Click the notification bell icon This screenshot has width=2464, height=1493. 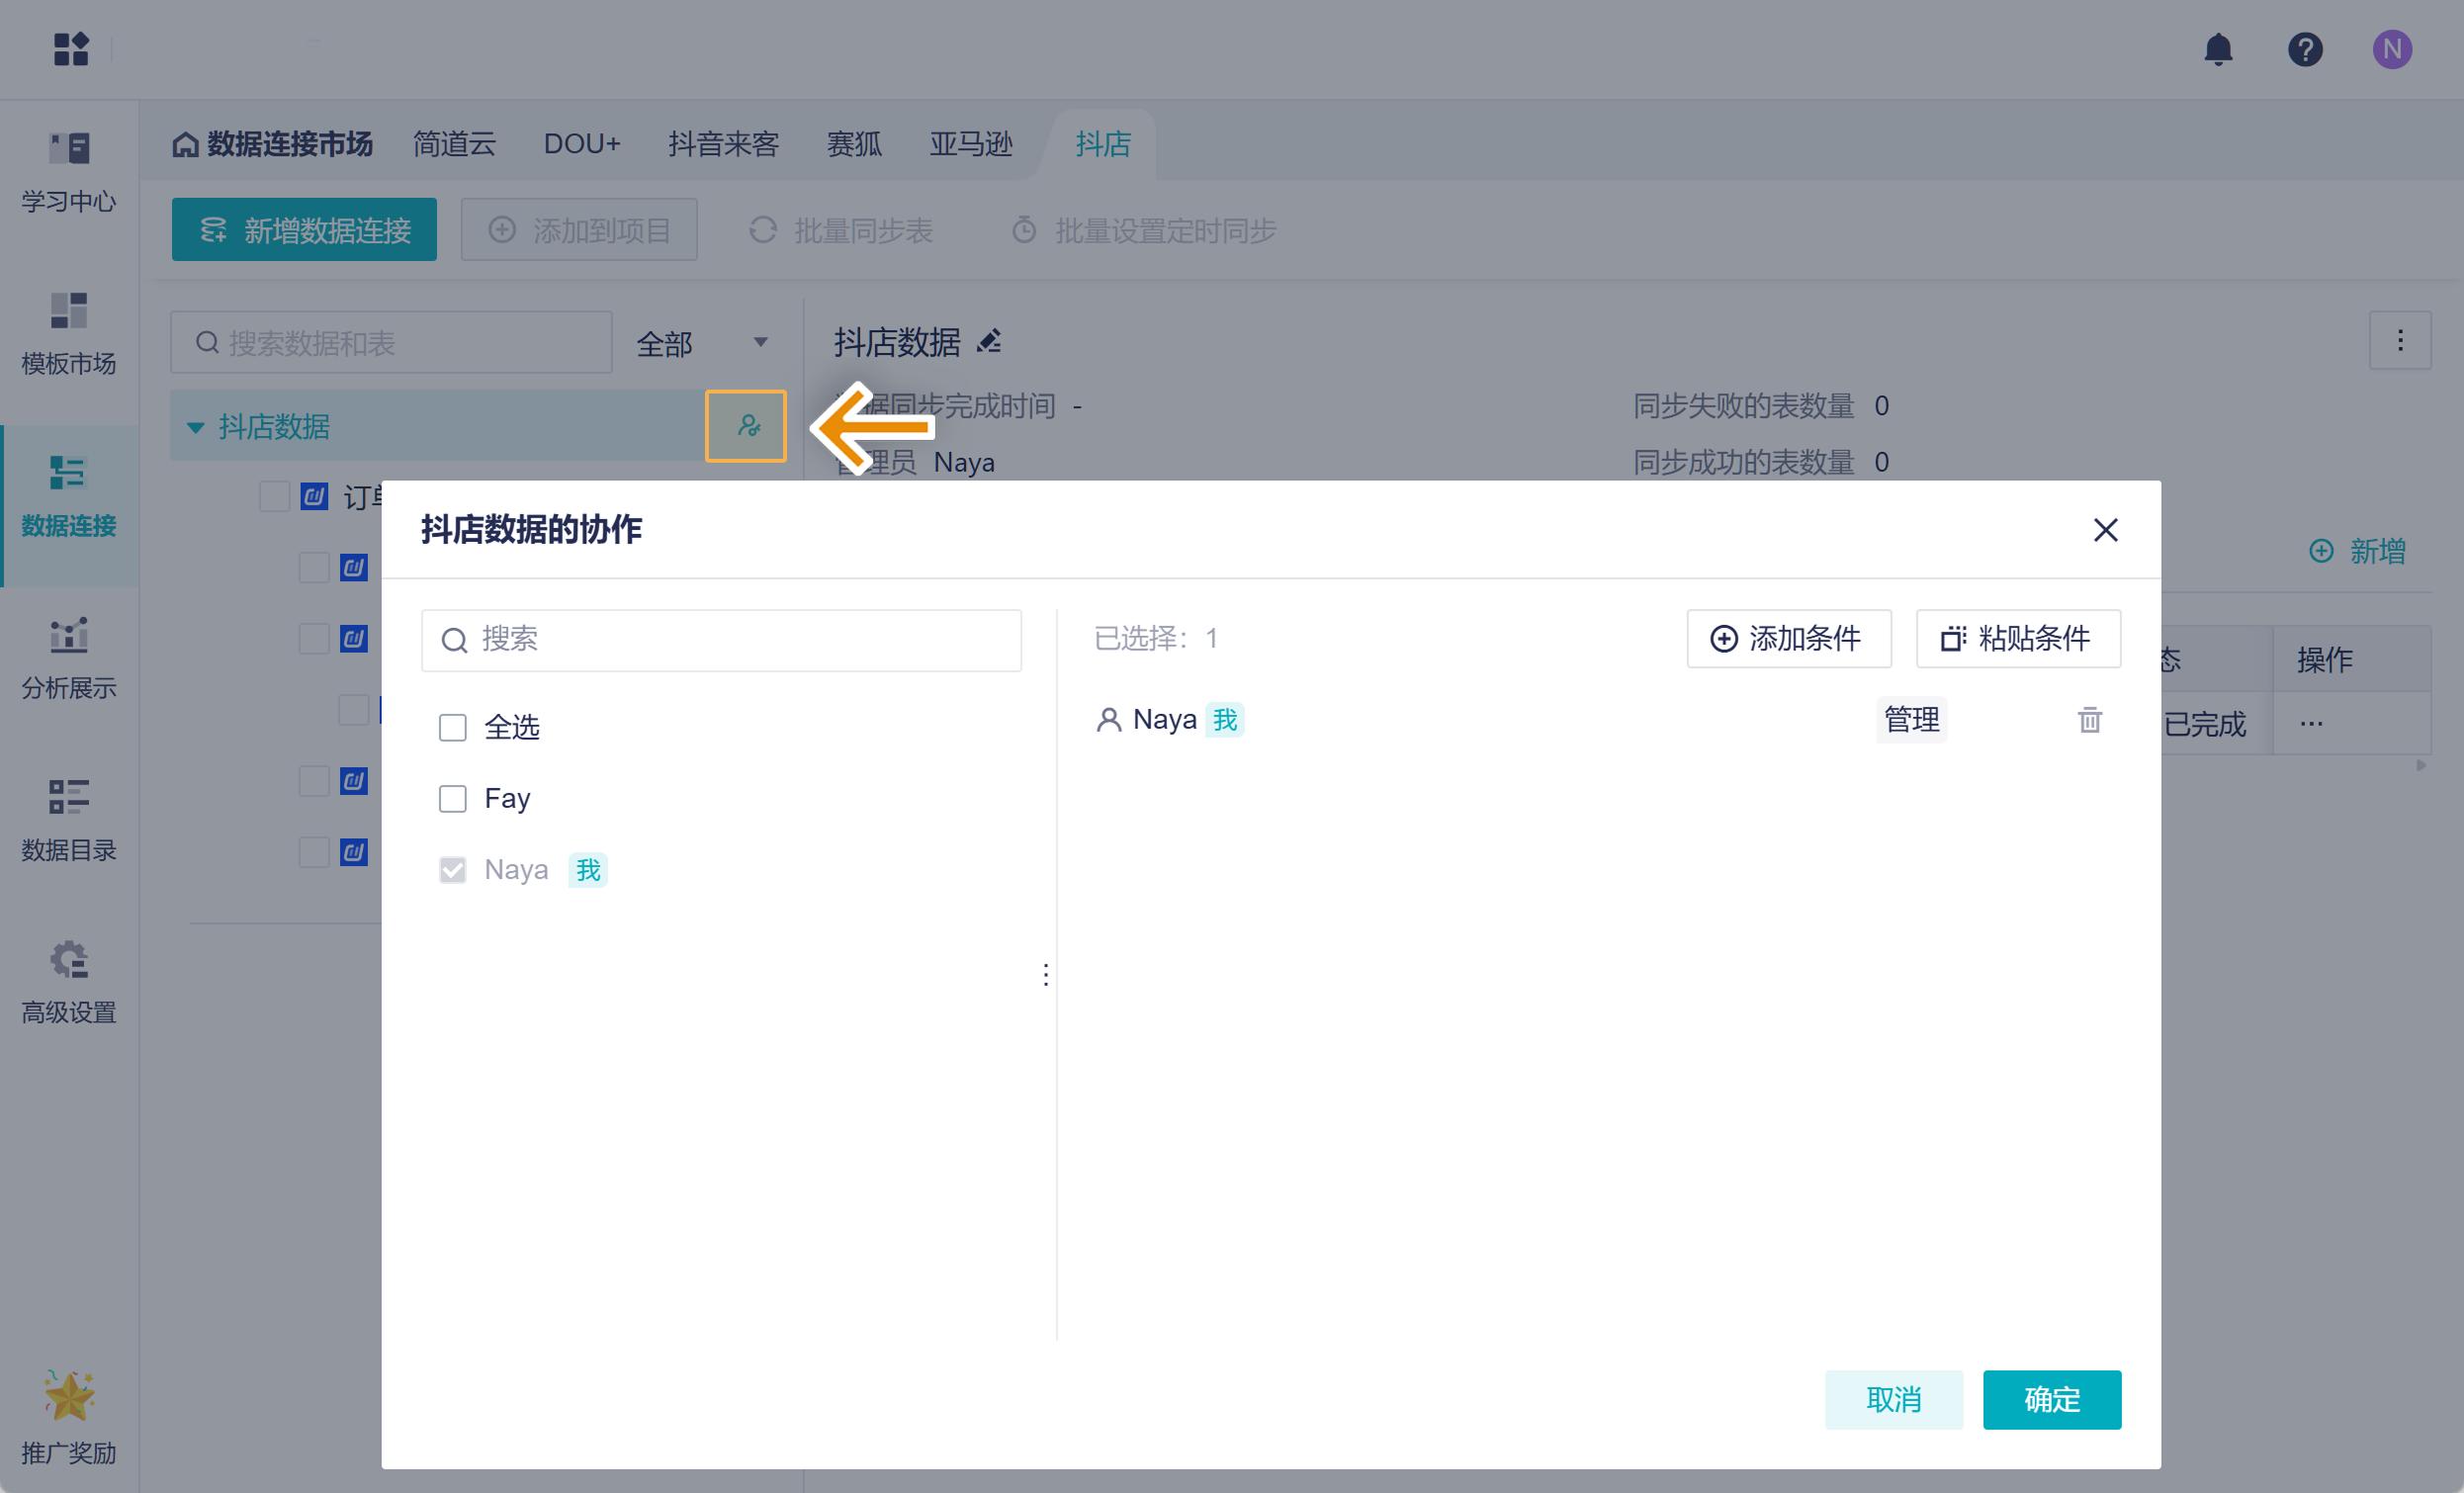pos(2217,49)
